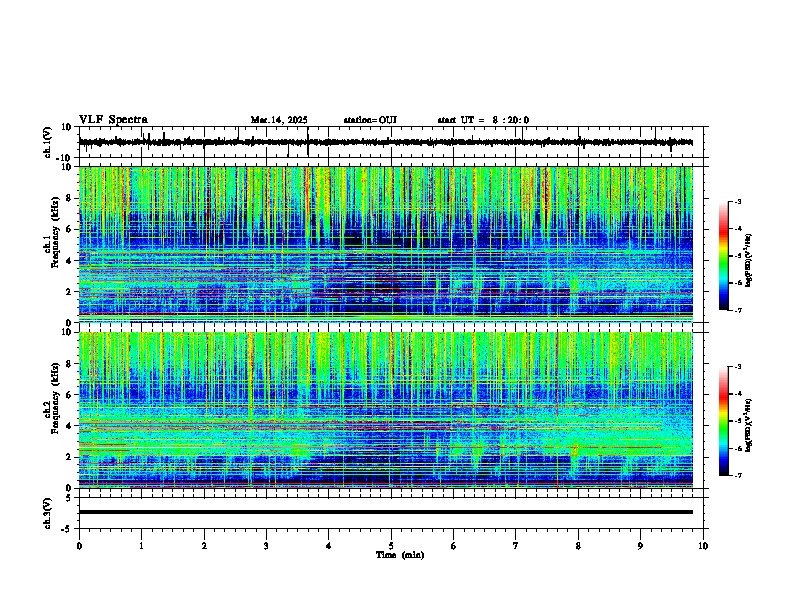Select the date text "Mar.14, 2025"
Viewport: 792px width, 612px height.
point(279,120)
